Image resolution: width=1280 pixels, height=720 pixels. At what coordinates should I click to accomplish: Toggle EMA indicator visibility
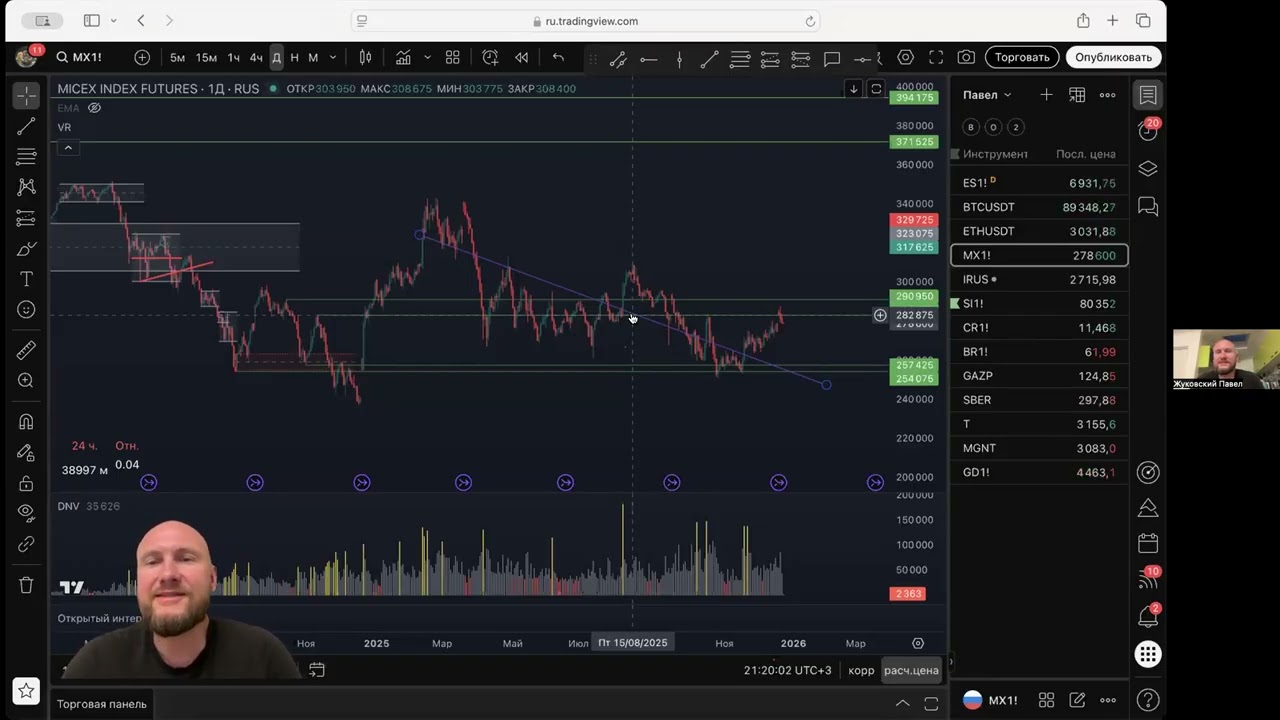click(x=95, y=108)
